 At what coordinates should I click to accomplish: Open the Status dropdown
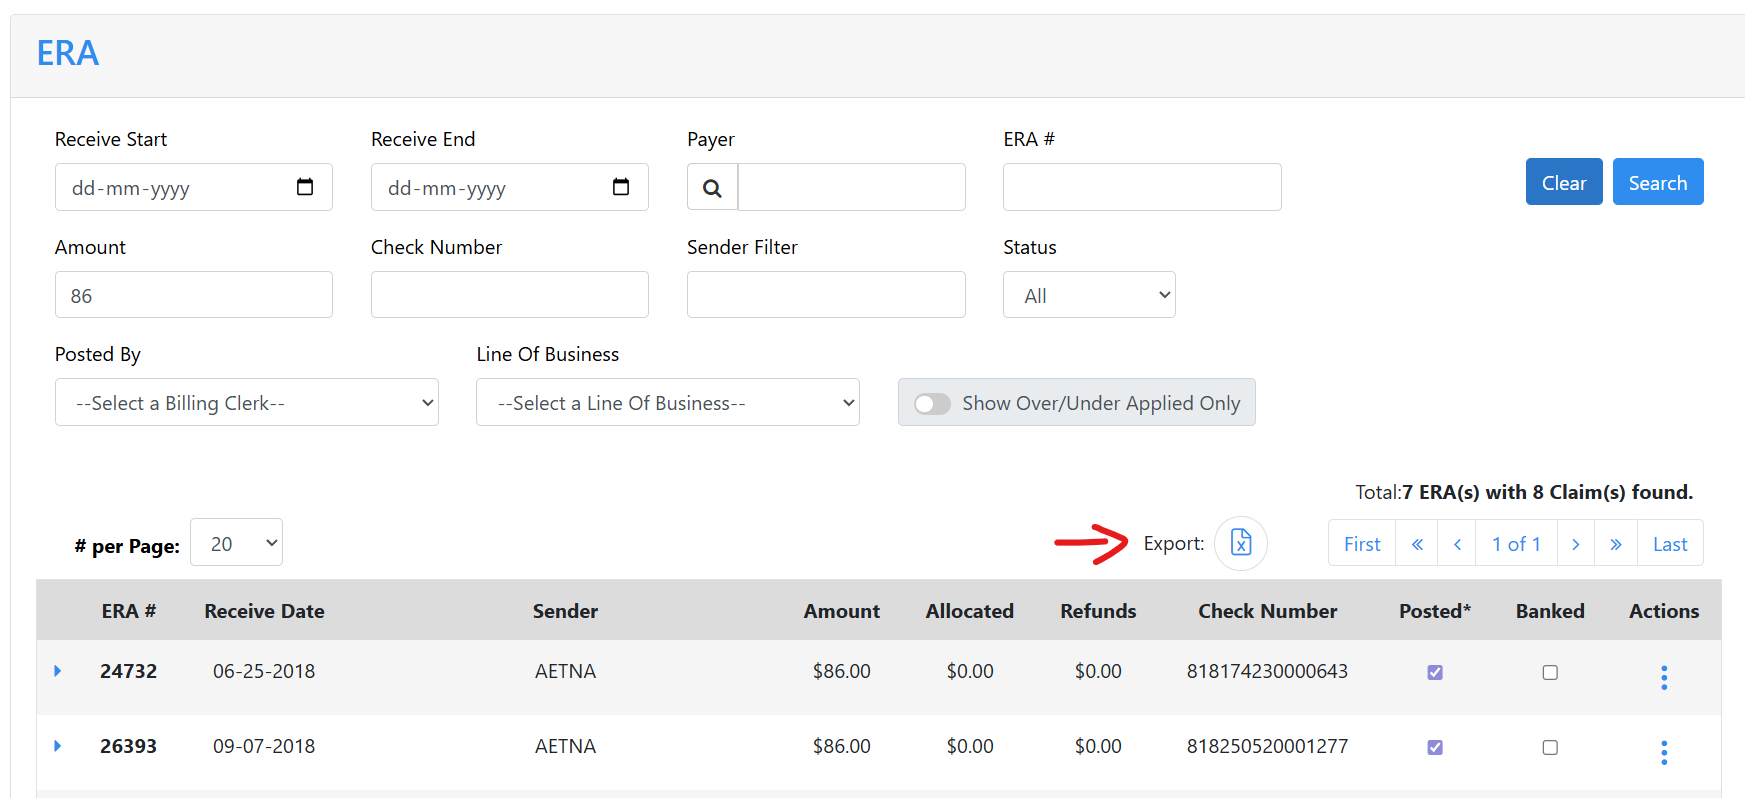point(1089,295)
